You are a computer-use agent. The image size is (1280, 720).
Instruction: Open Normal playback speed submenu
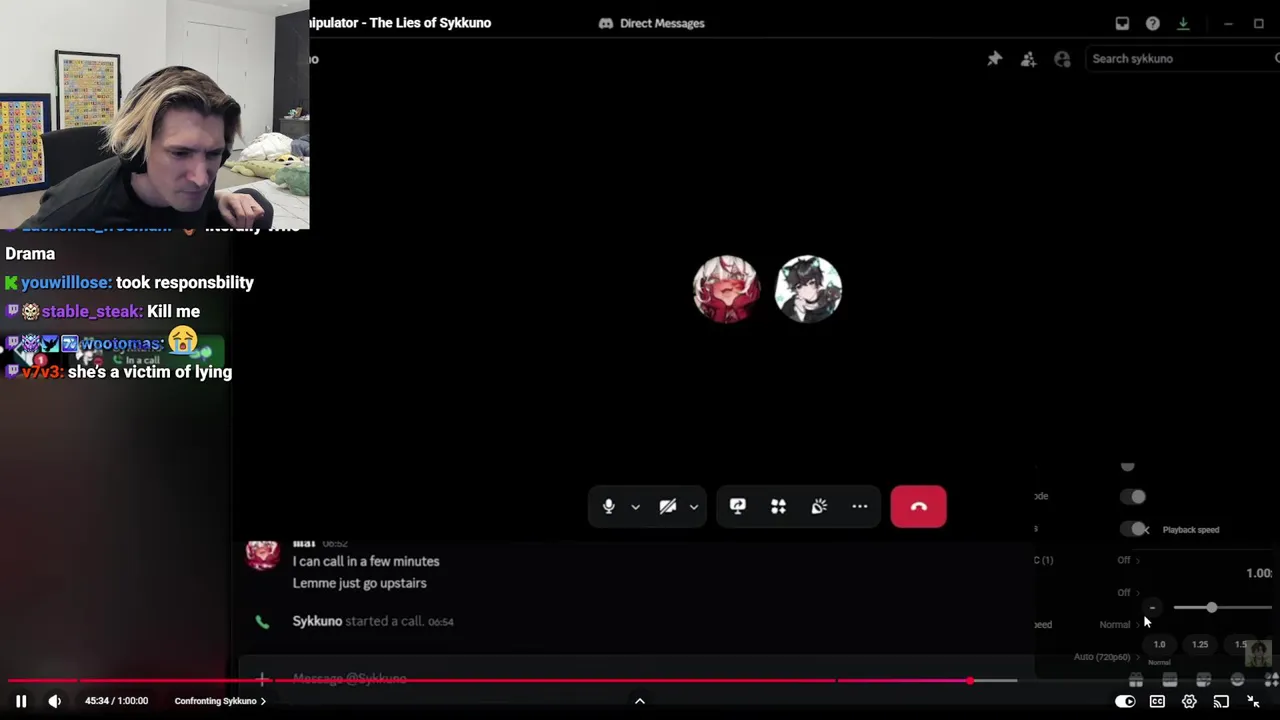(1120, 624)
